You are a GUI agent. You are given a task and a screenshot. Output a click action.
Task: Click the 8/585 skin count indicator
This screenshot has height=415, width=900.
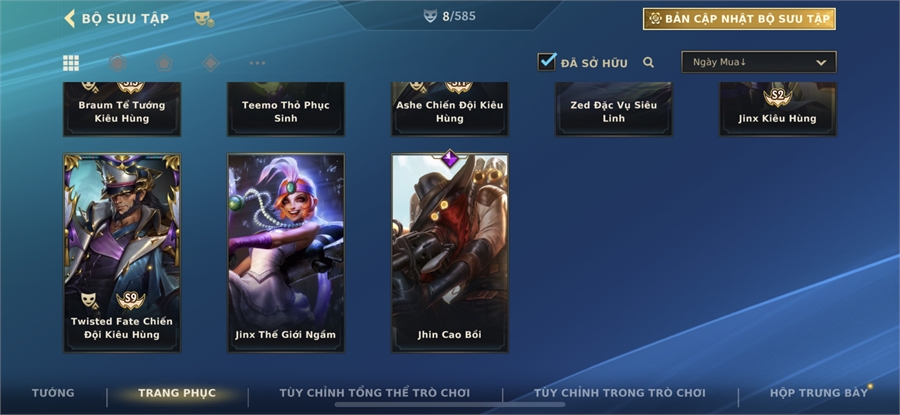(450, 16)
